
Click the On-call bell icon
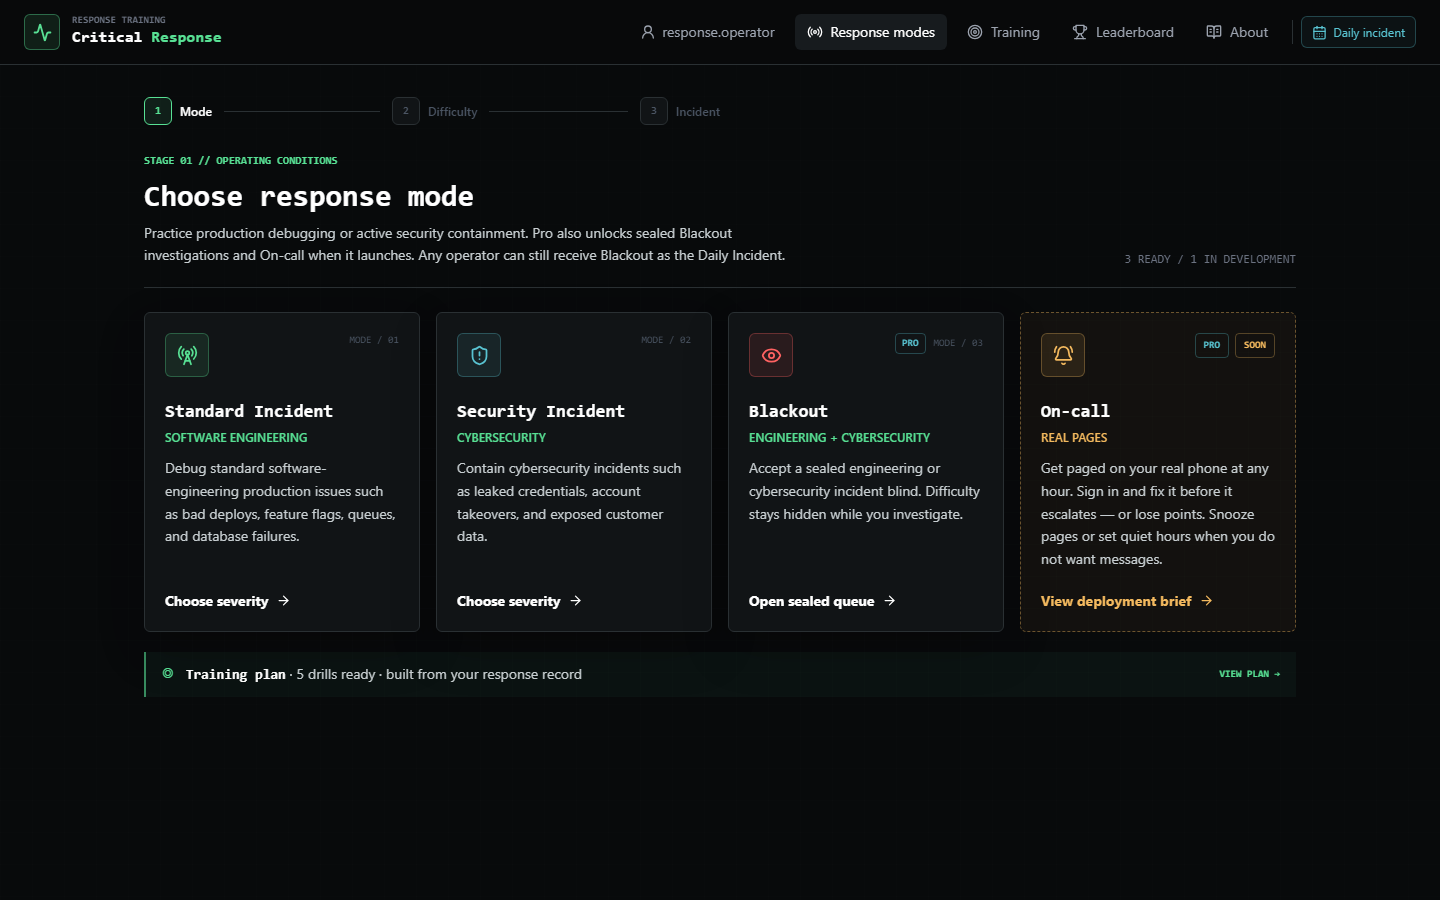(x=1063, y=355)
